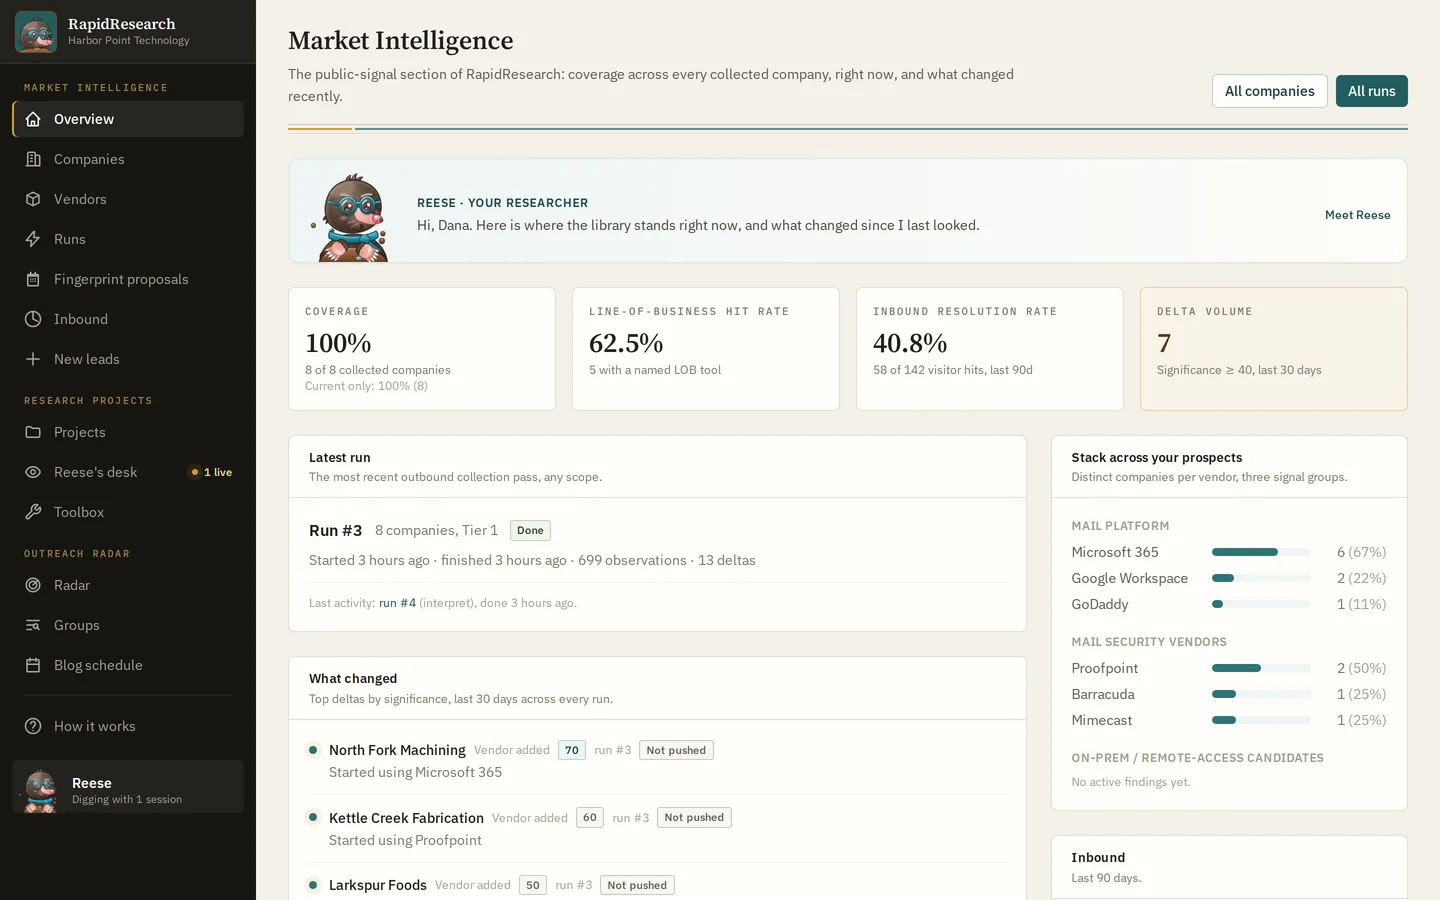
Task: Click the Runs lightning bolt icon
Action: click(33, 239)
